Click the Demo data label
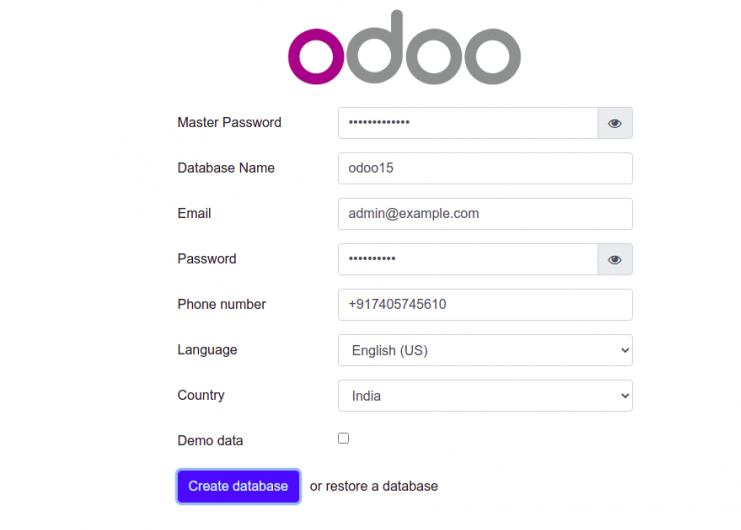This screenshot has width=741, height=530. (x=210, y=441)
